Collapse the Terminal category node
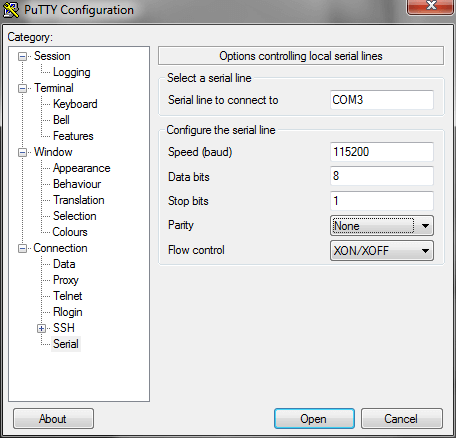Screen dimensions: 456x438 tap(22, 88)
